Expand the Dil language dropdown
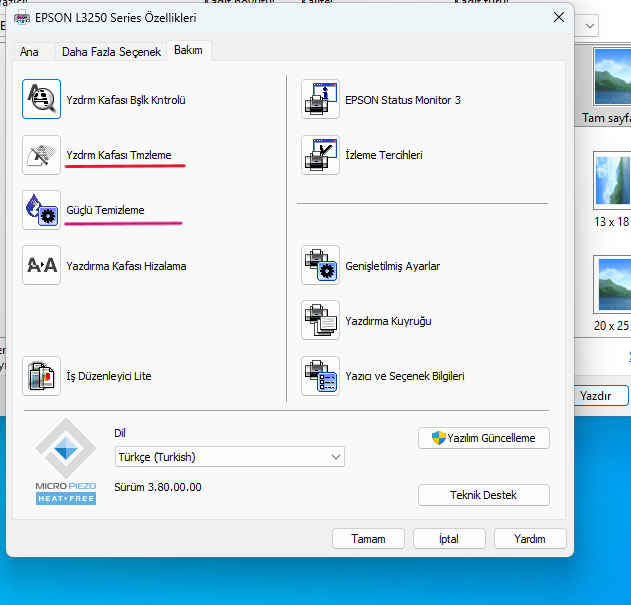The width and height of the screenshot is (631, 605). pyautogui.click(x=230, y=457)
